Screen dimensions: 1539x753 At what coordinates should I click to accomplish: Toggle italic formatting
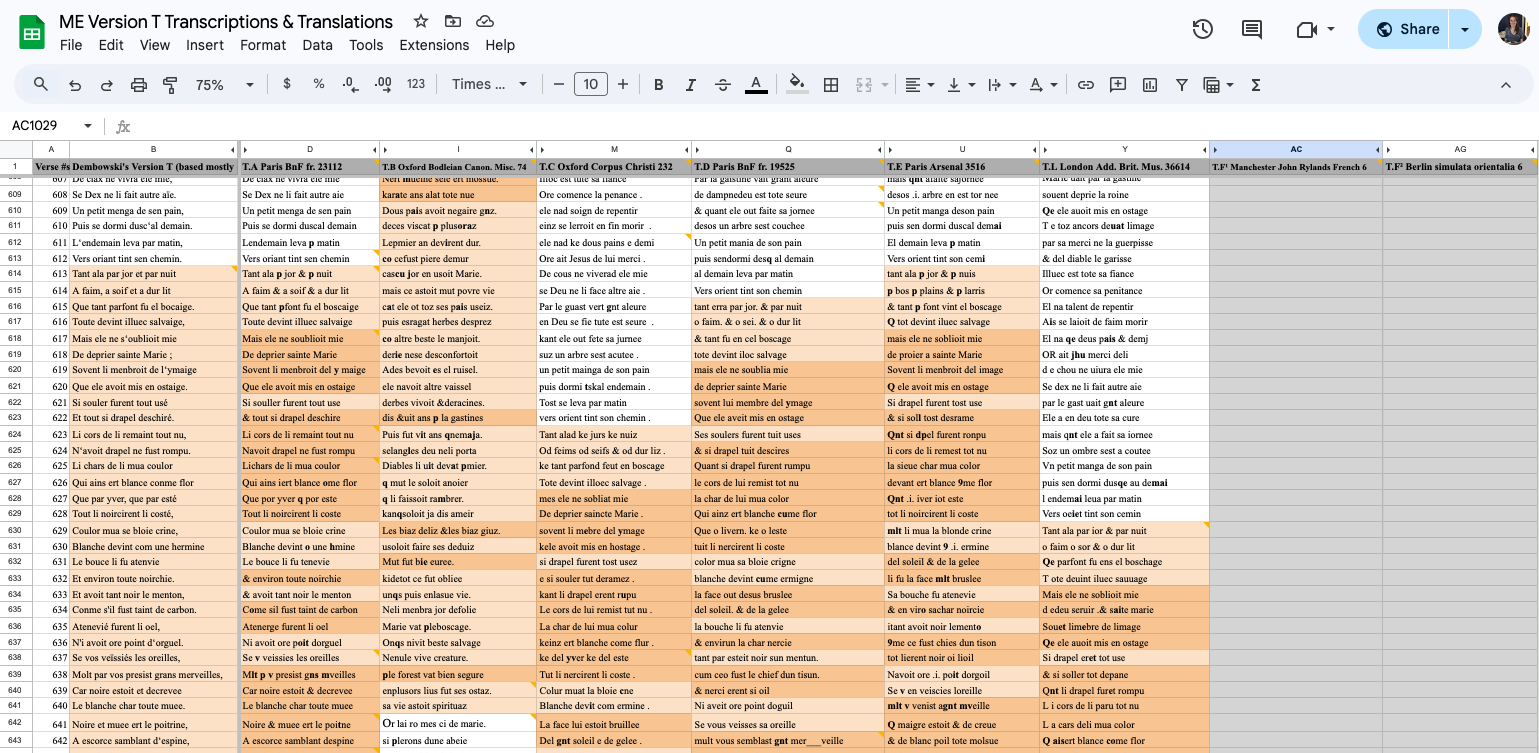690,85
